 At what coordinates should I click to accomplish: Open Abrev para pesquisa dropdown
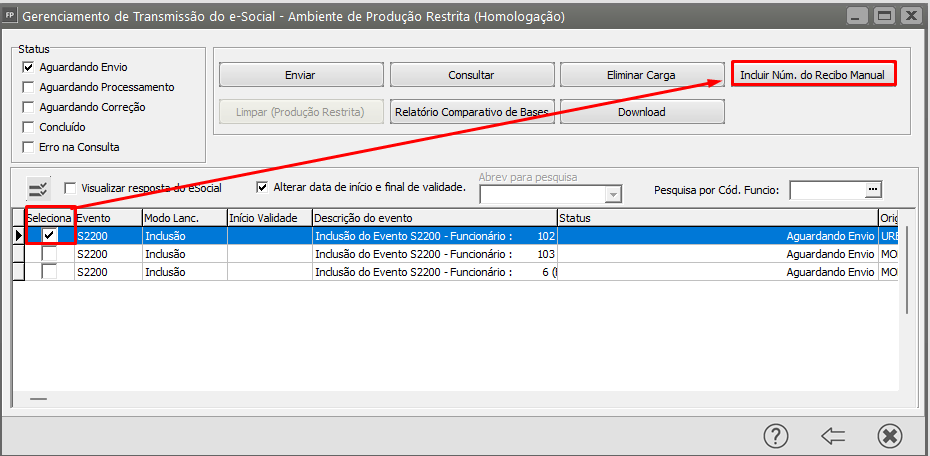click(x=613, y=194)
